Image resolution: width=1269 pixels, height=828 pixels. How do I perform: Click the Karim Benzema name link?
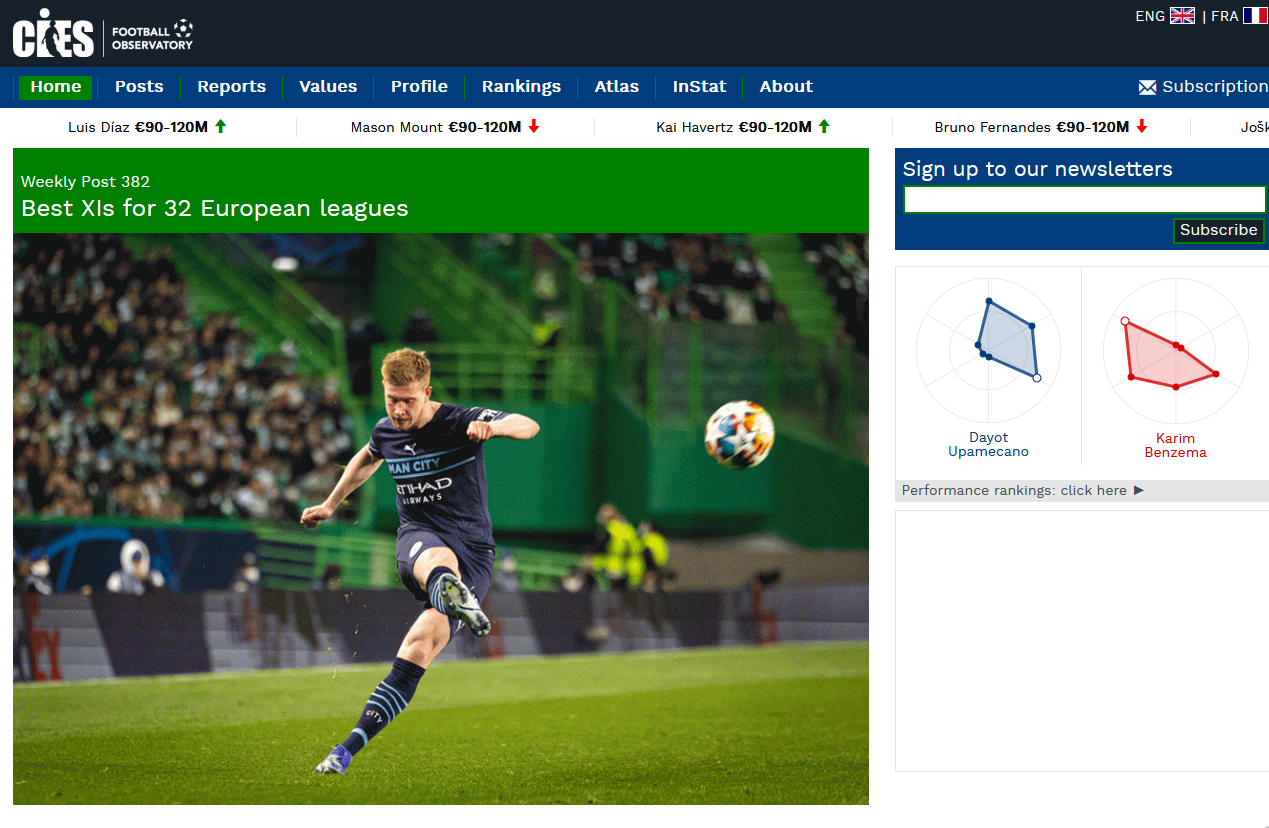pos(1175,445)
